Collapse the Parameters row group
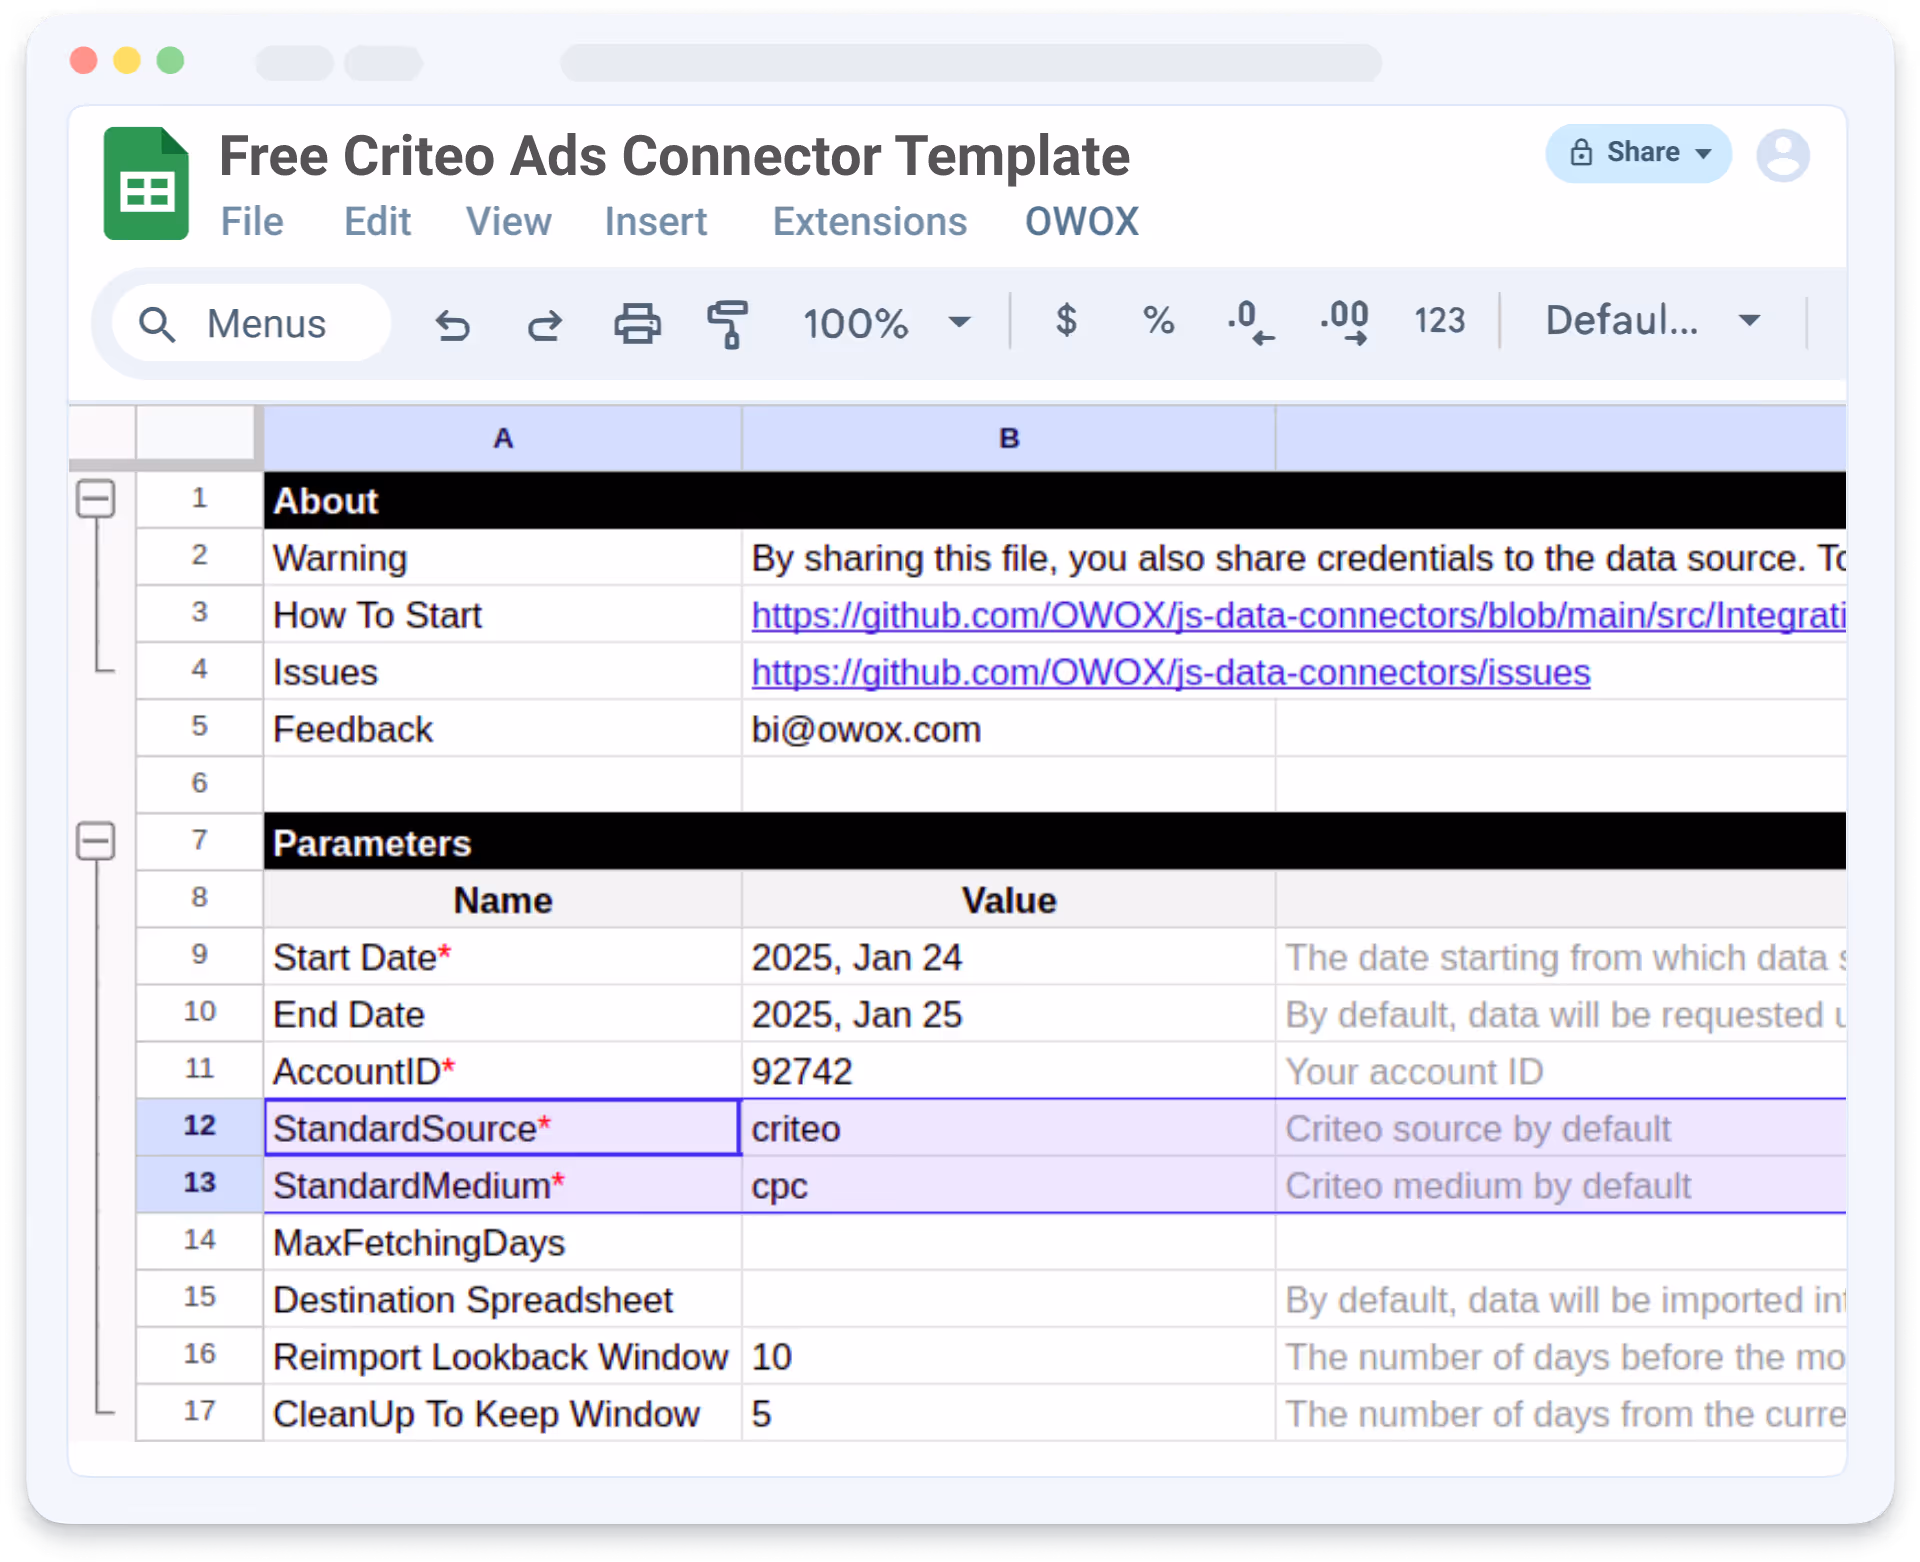1920x1562 pixels. (x=96, y=841)
